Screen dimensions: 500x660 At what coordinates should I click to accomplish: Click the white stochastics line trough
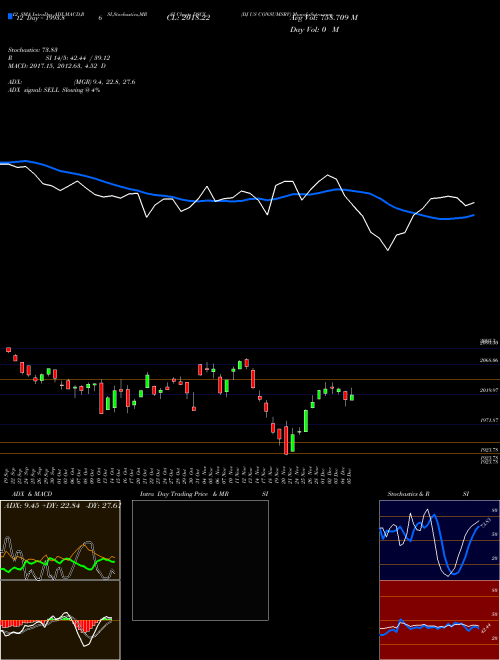(x=448, y=575)
